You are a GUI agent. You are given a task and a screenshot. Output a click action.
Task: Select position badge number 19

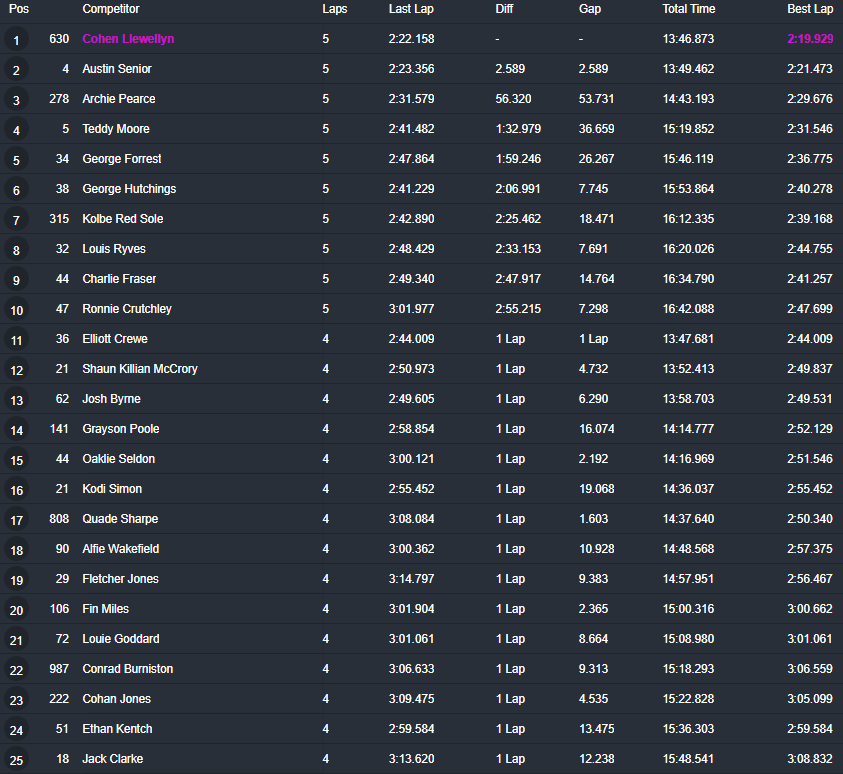[16, 580]
